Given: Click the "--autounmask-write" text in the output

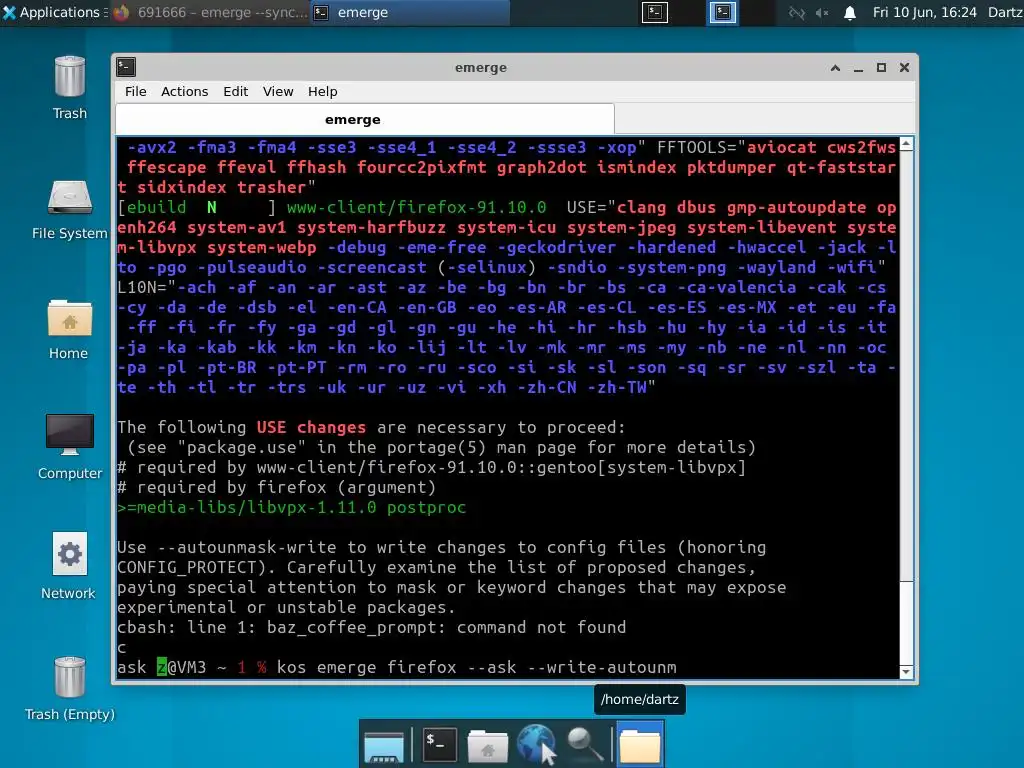Looking at the screenshot, I should tap(247, 547).
